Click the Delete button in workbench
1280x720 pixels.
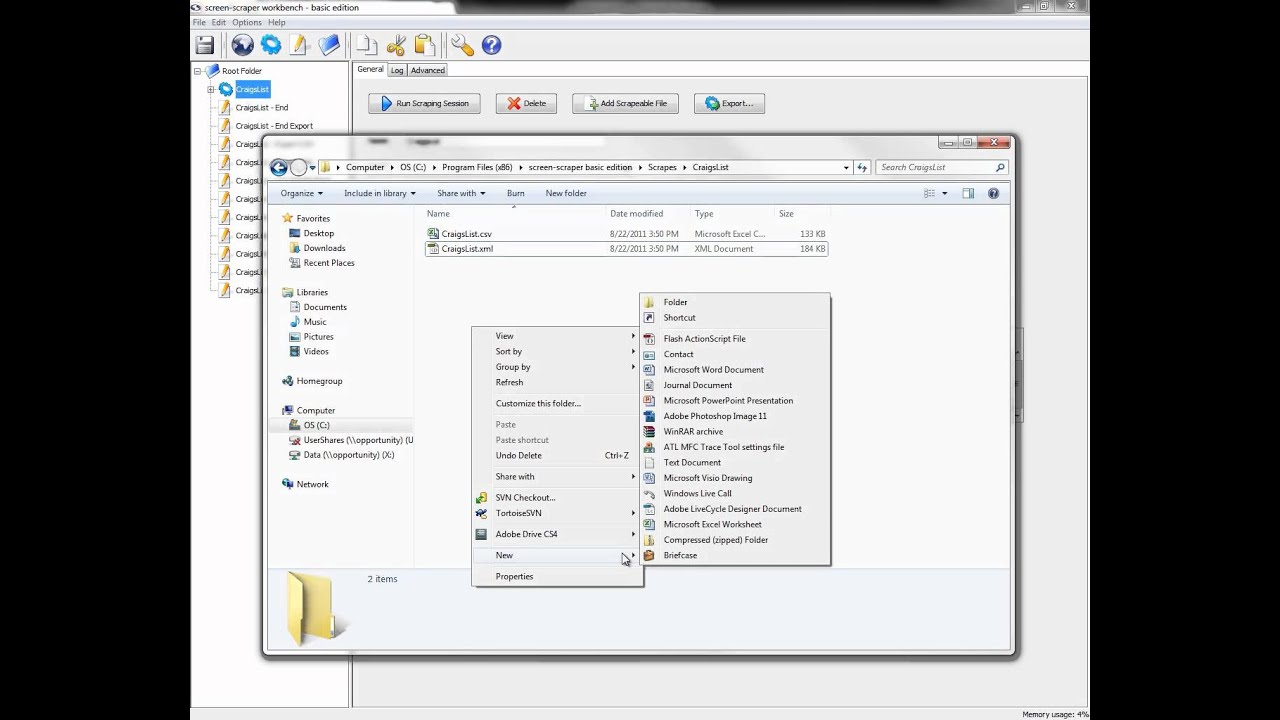[526, 103]
